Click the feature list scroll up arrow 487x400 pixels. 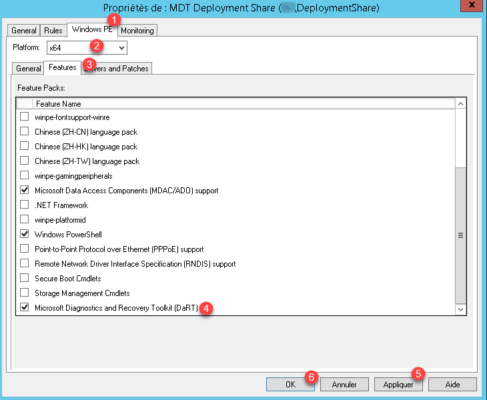(460, 104)
